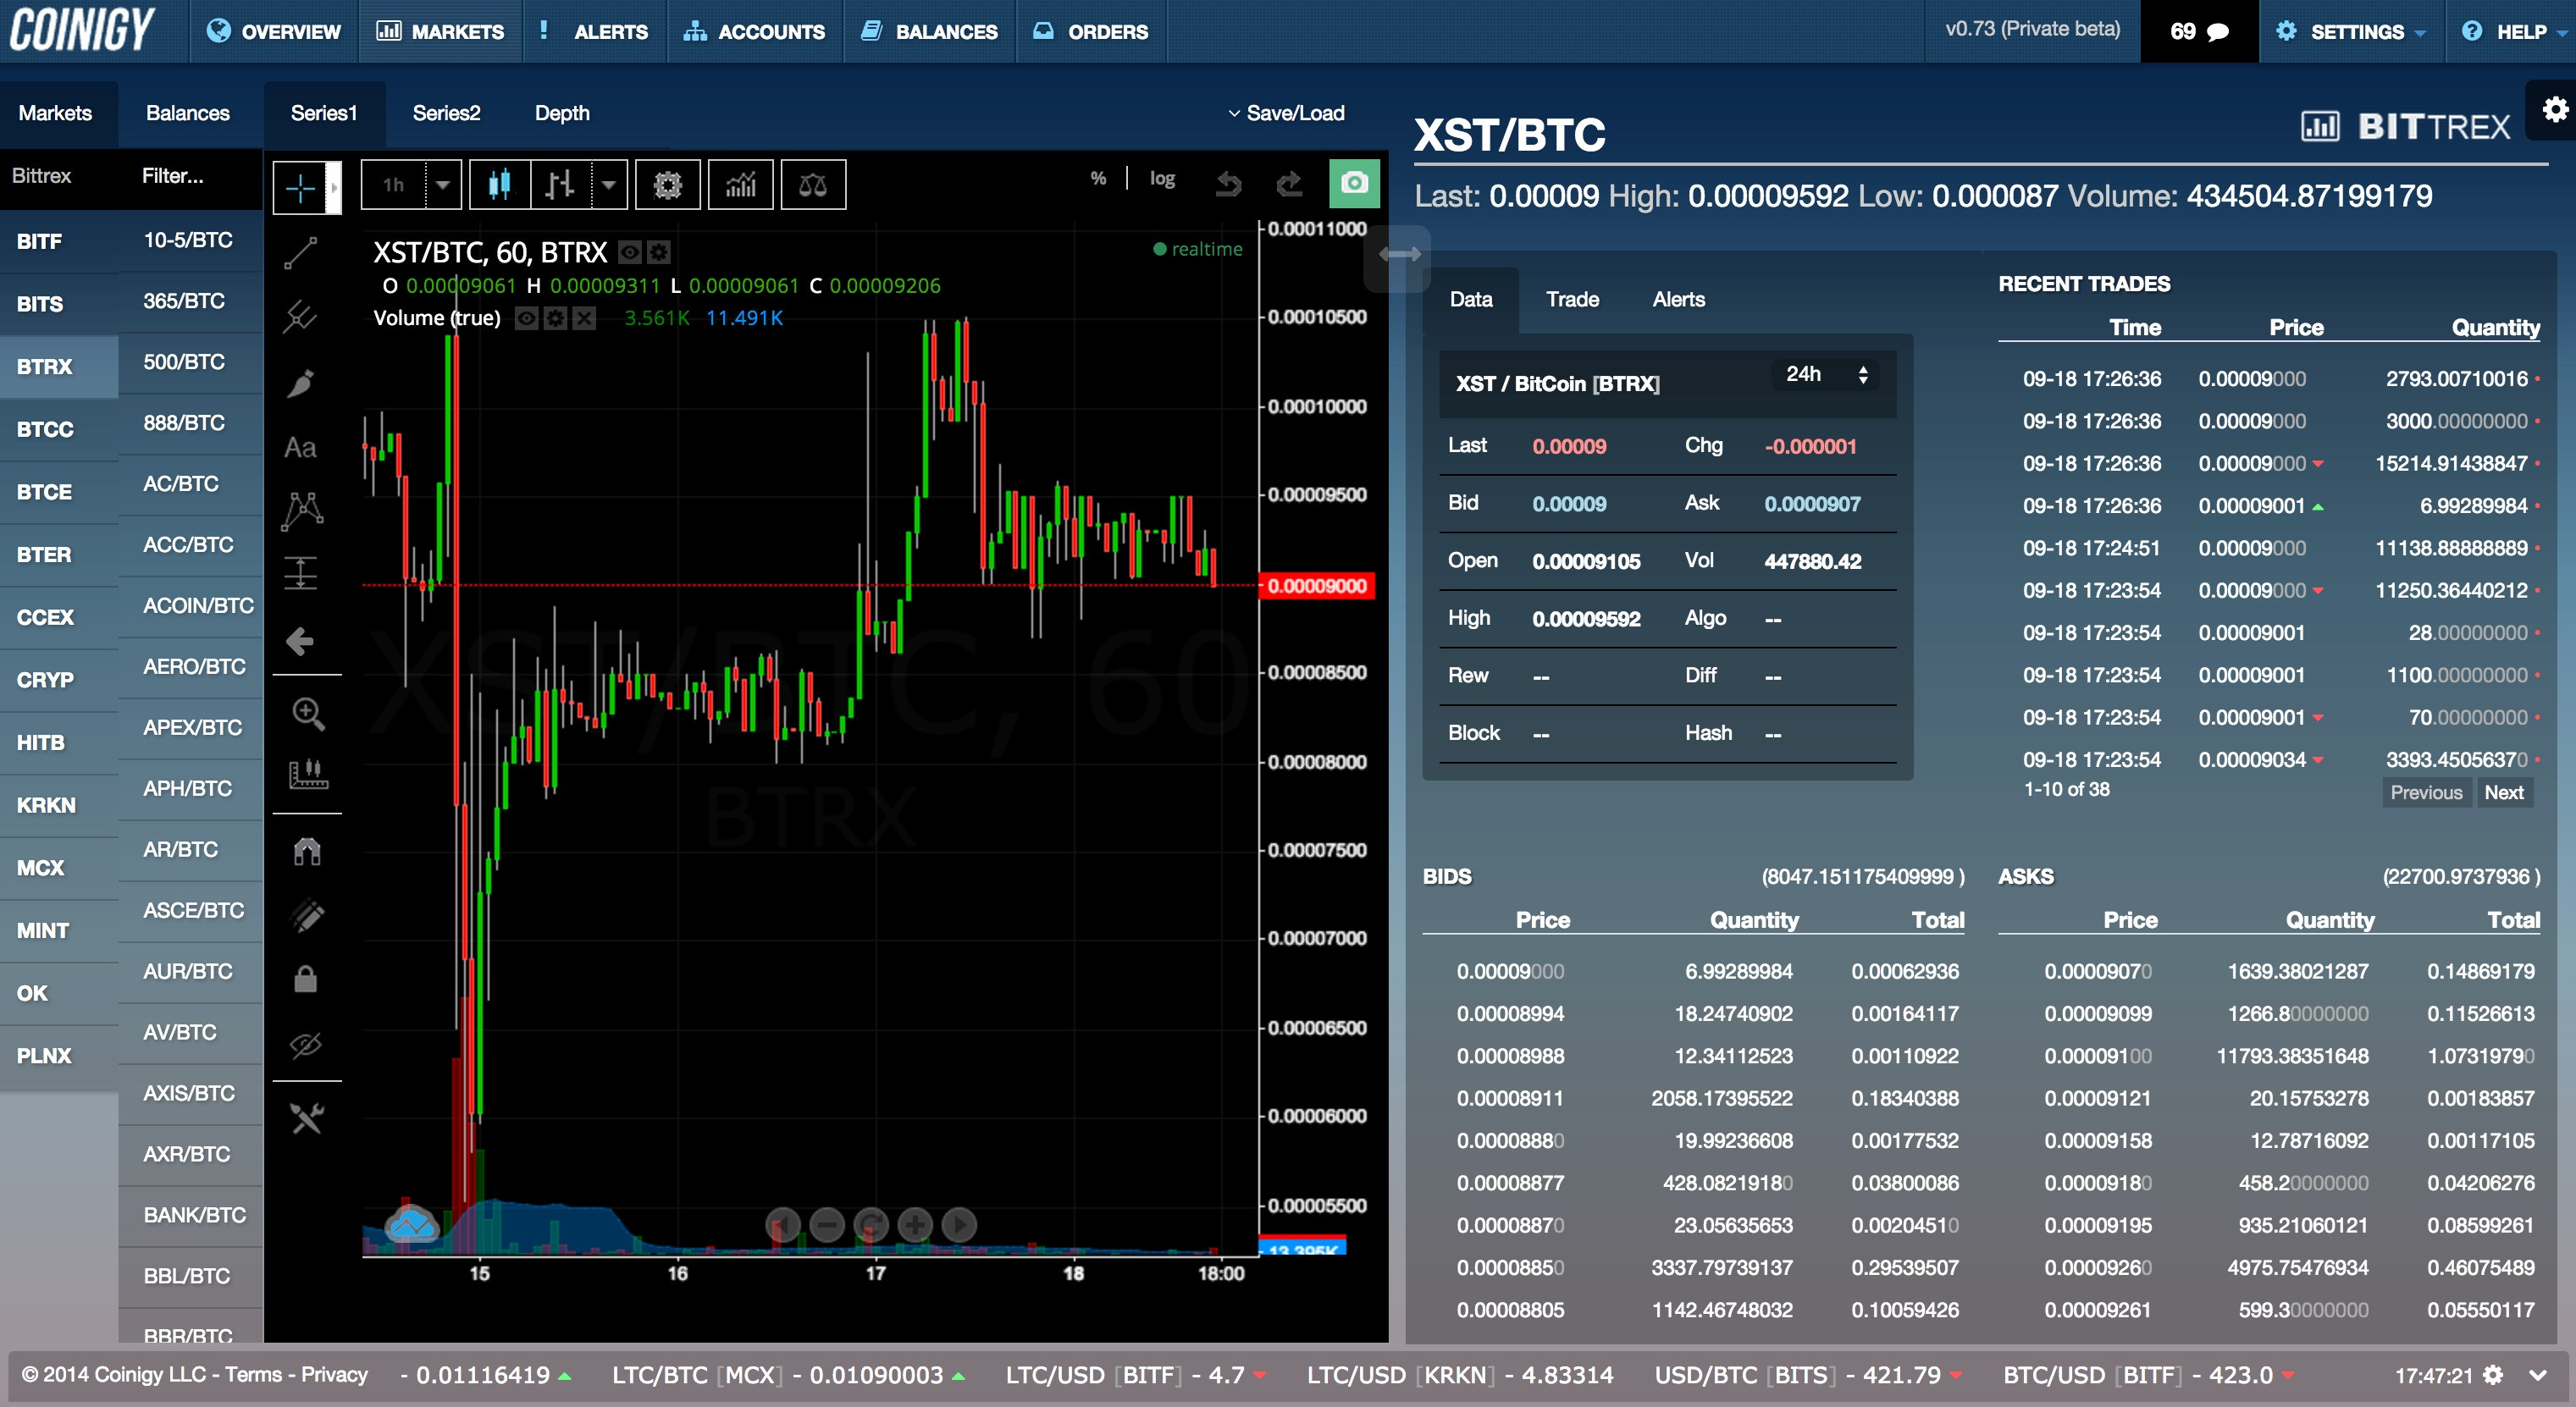Remove the Volume indicator with X
Image resolution: width=2576 pixels, height=1407 pixels.
pyautogui.click(x=584, y=318)
